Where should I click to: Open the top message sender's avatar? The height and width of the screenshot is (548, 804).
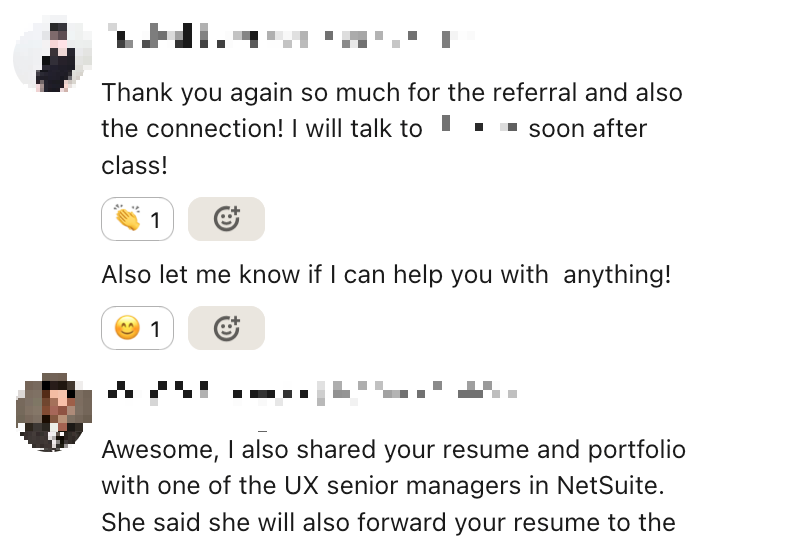48,55
